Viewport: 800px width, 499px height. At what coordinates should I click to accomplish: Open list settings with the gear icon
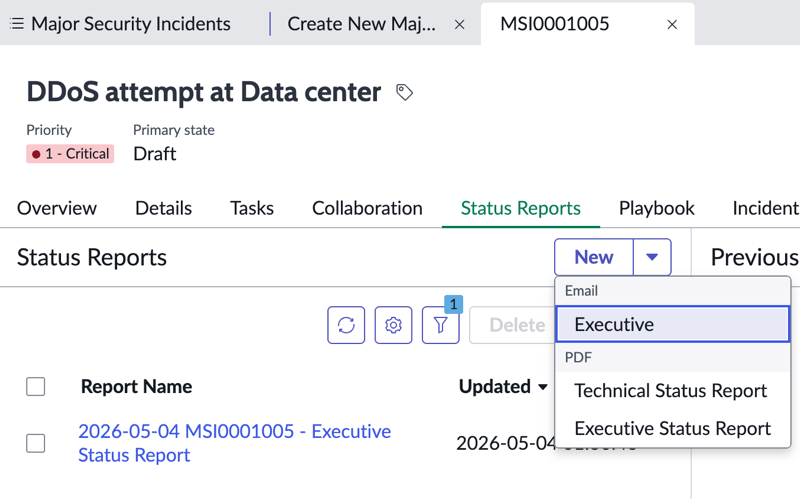(393, 325)
